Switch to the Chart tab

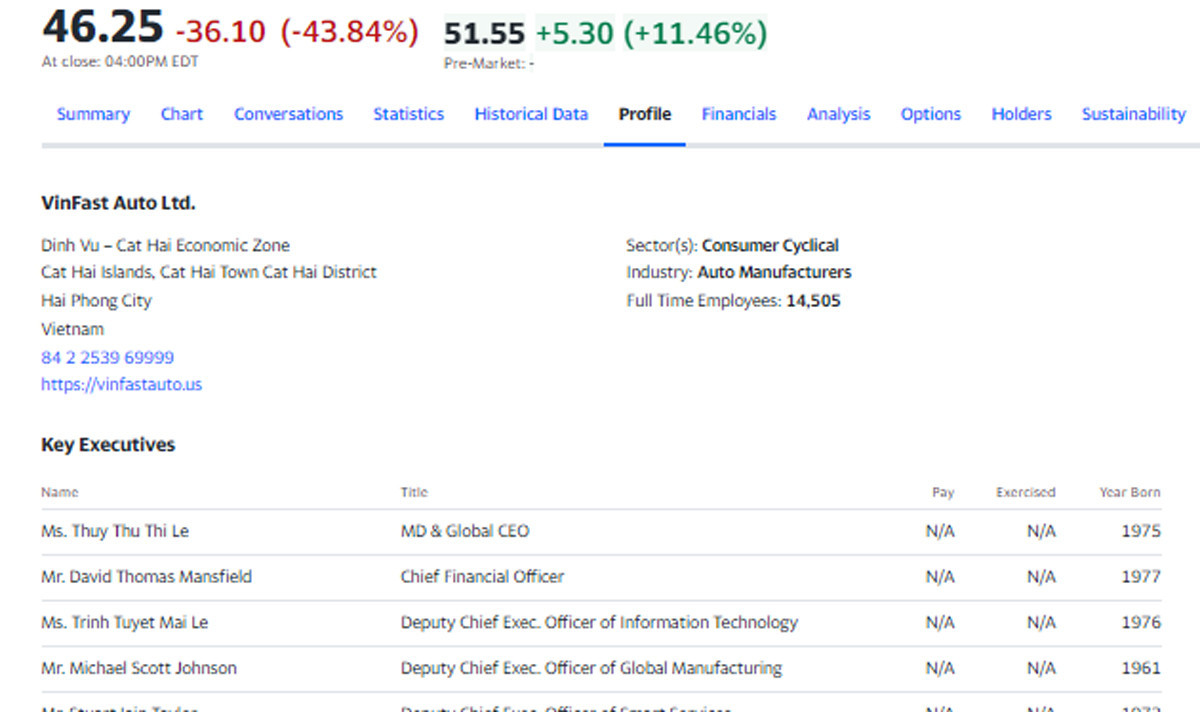[x=181, y=114]
